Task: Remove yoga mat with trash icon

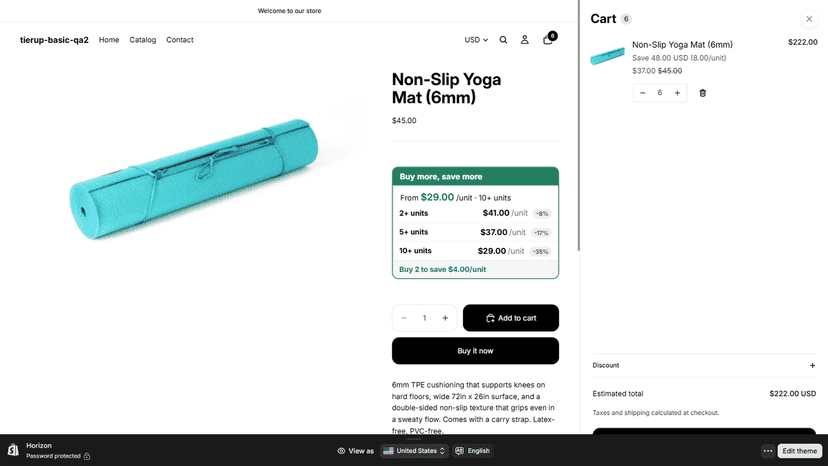Action: pos(702,93)
